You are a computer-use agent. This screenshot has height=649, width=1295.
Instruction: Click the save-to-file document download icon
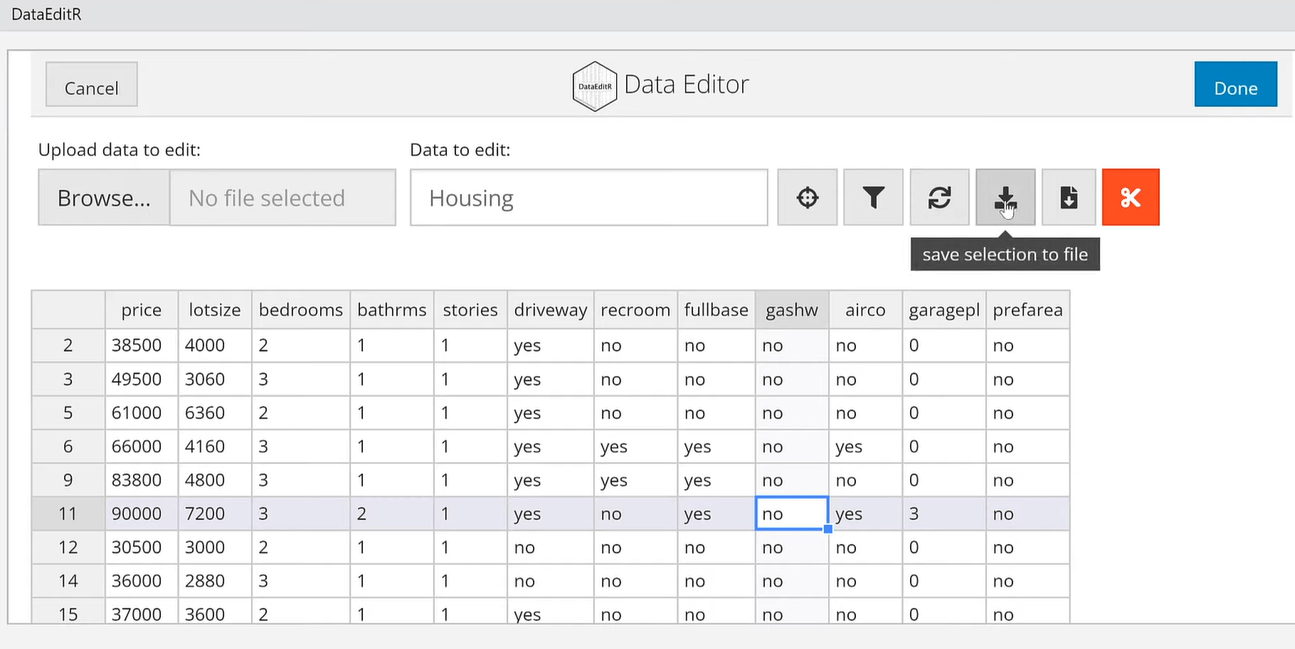(x=1068, y=198)
